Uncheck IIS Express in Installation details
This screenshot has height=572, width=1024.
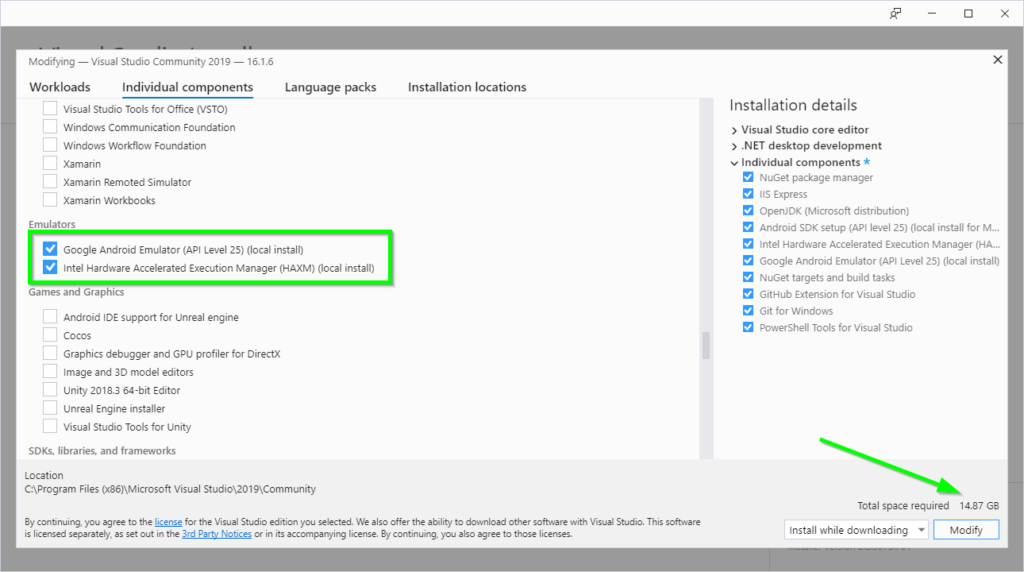748,194
